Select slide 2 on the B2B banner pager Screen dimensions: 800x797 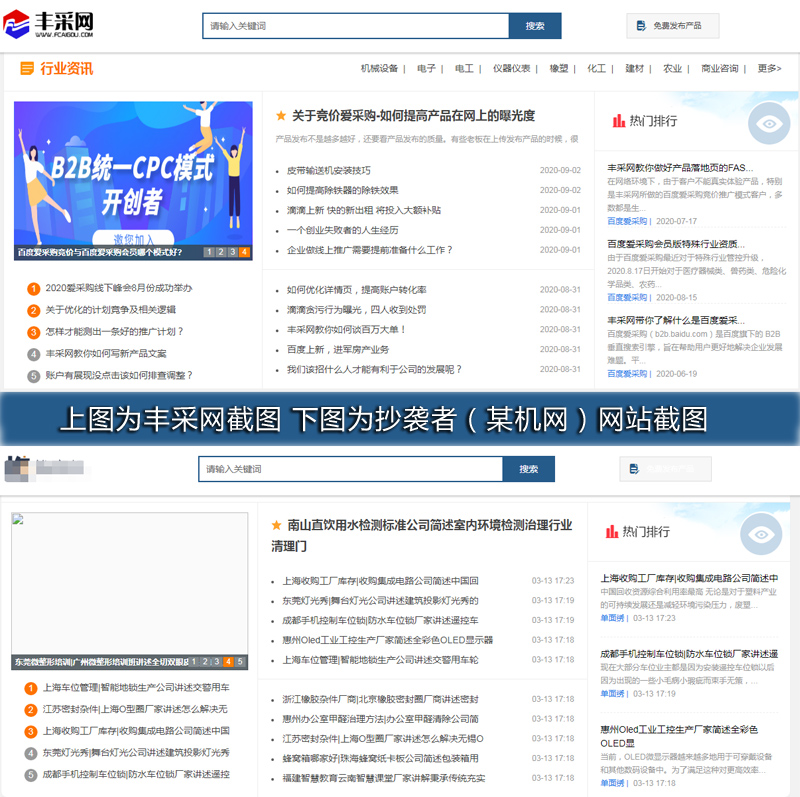[x=221, y=252]
